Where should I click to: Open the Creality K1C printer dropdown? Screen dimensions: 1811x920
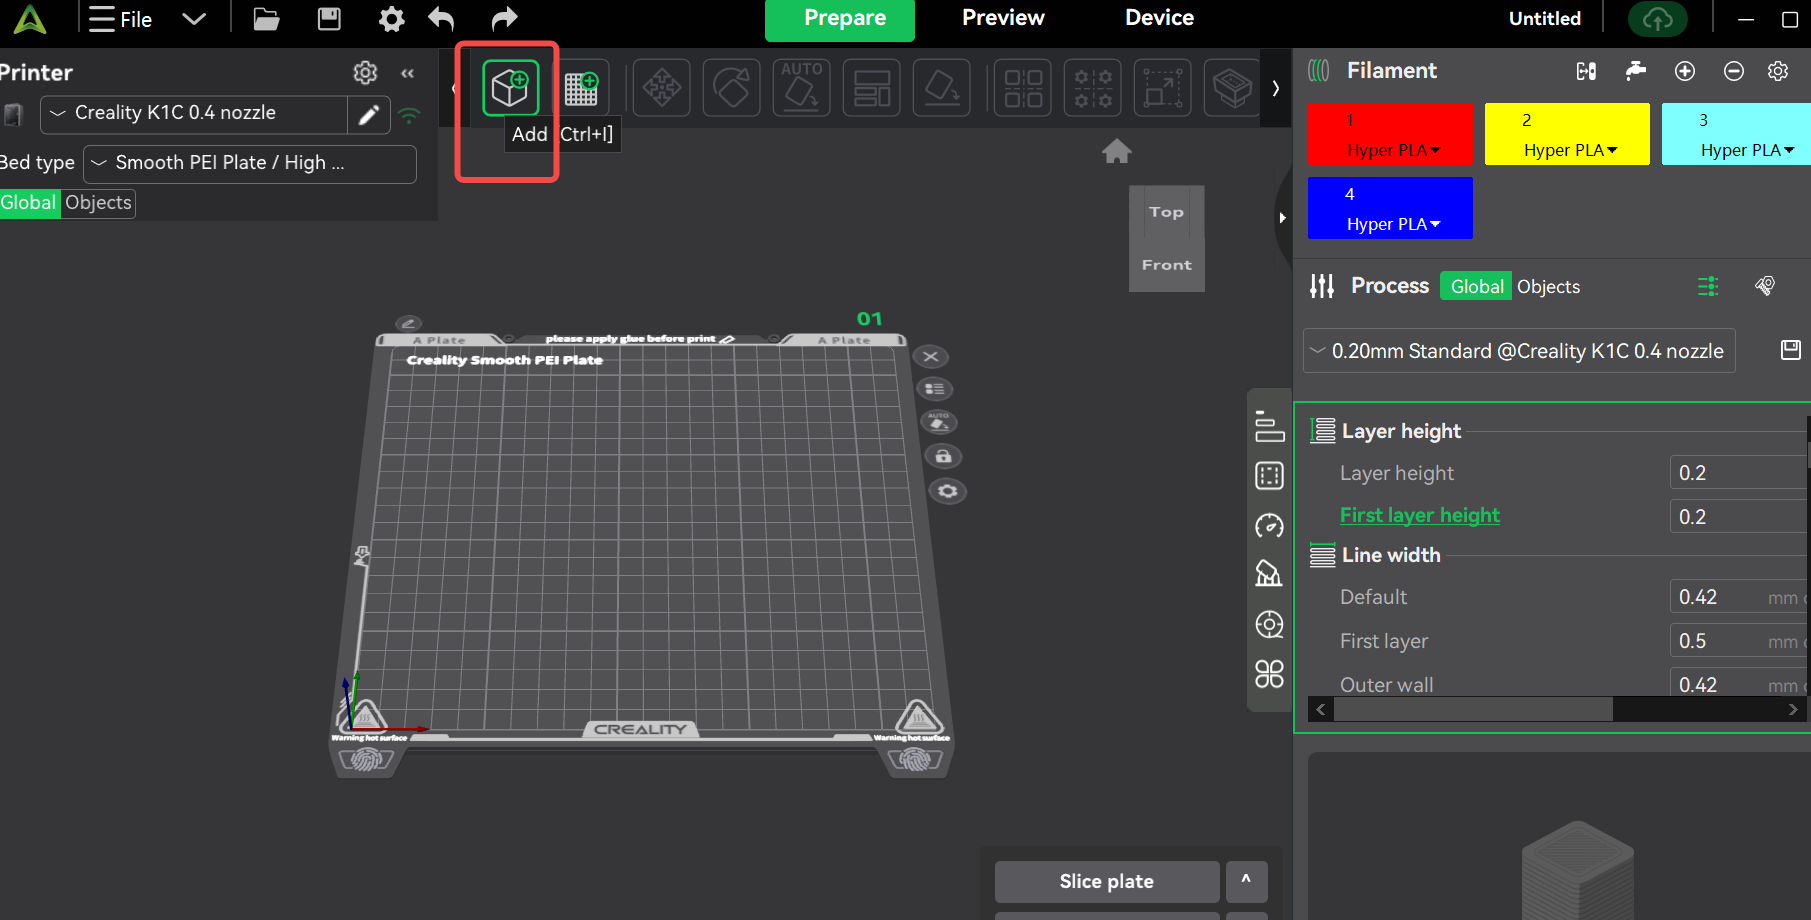193,114
